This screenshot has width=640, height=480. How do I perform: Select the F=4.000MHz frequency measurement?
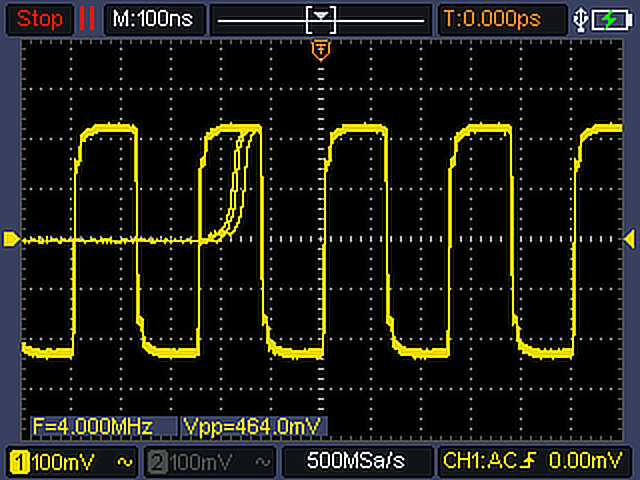(x=93, y=427)
